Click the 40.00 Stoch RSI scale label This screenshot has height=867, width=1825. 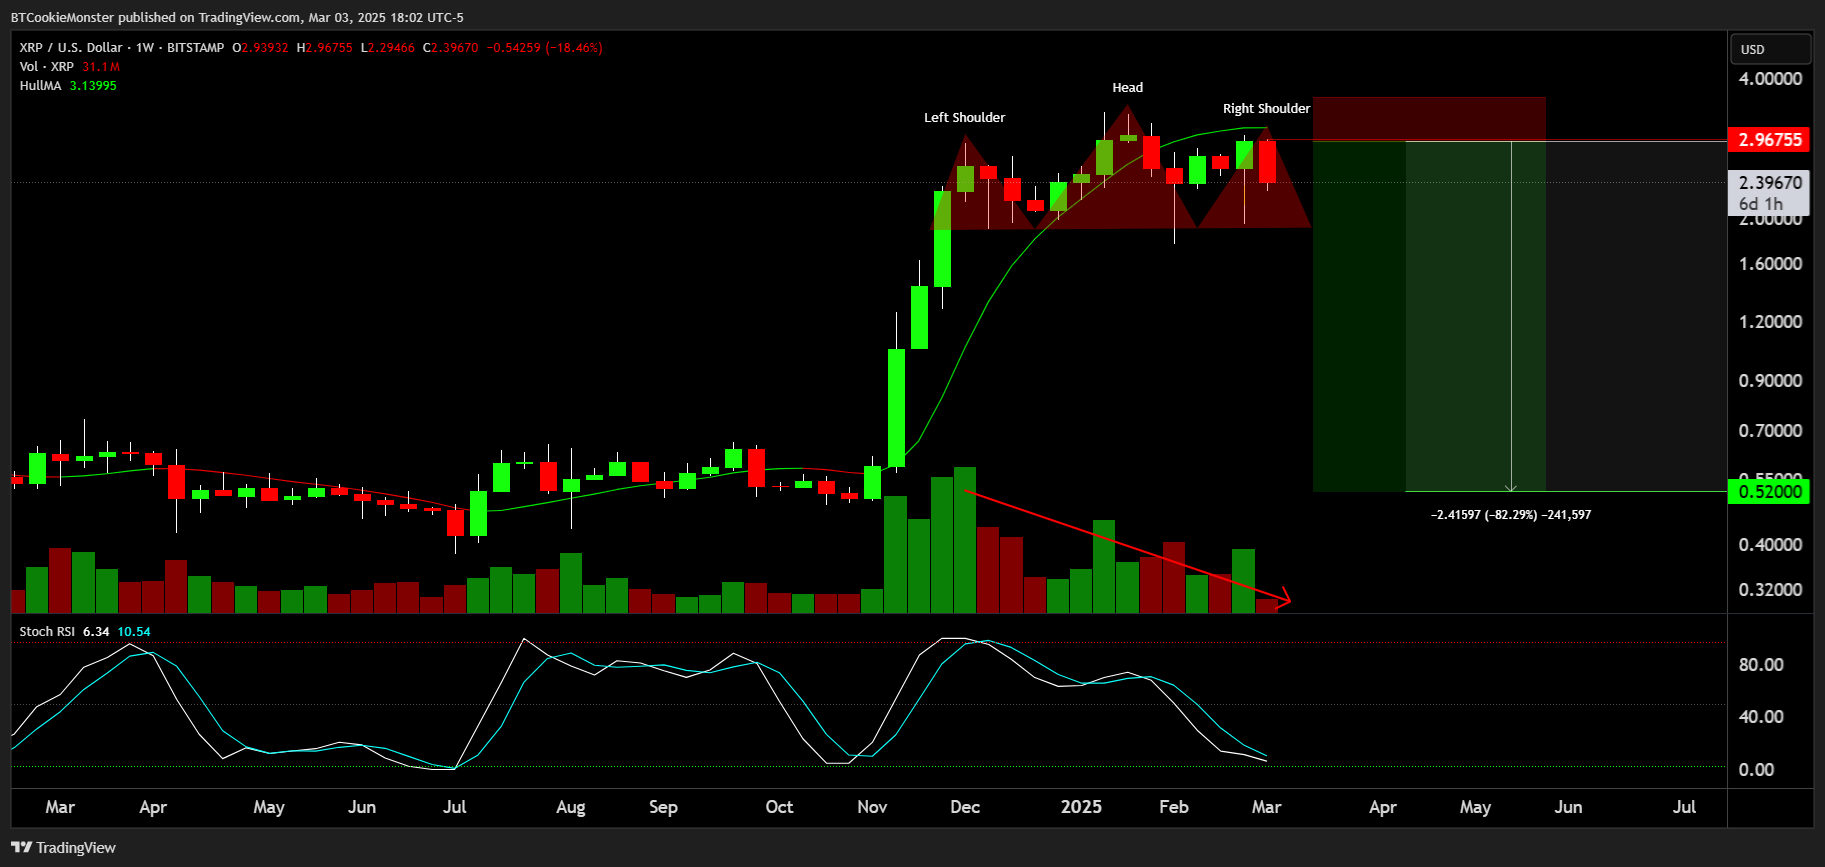click(1761, 716)
